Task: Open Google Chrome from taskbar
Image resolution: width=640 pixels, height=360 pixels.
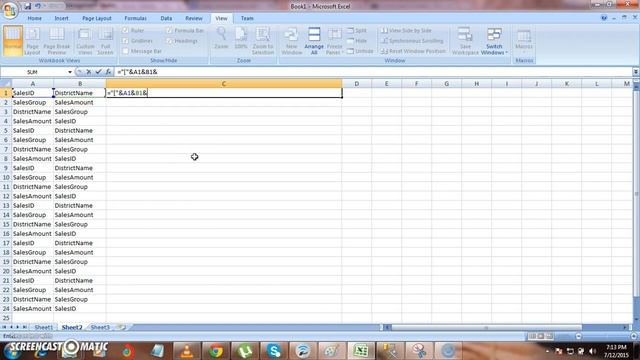Action: click(216, 351)
